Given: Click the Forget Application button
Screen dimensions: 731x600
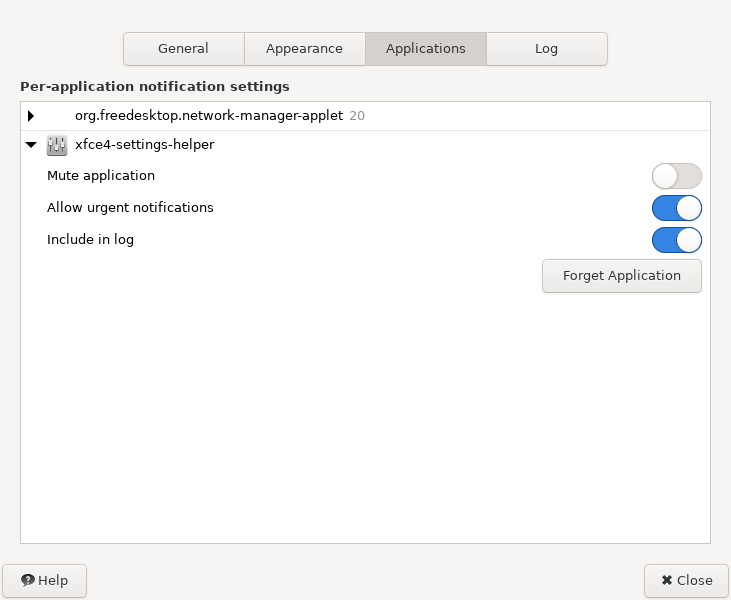Looking at the screenshot, I should pos(621,276).
